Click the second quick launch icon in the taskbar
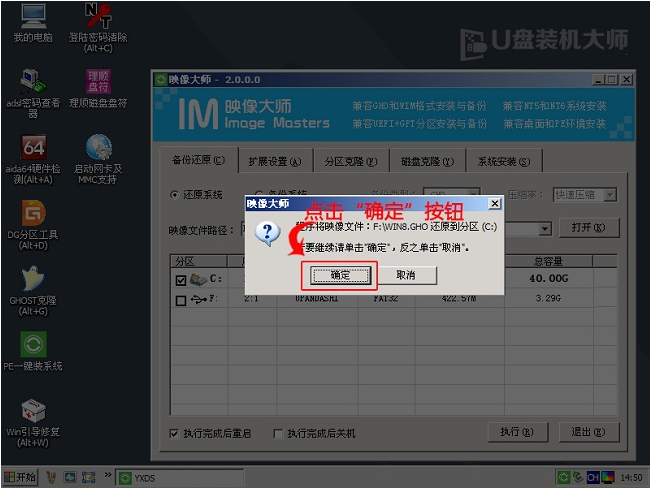This screenshot has height=489, width=650. click(x=70, y=477)
